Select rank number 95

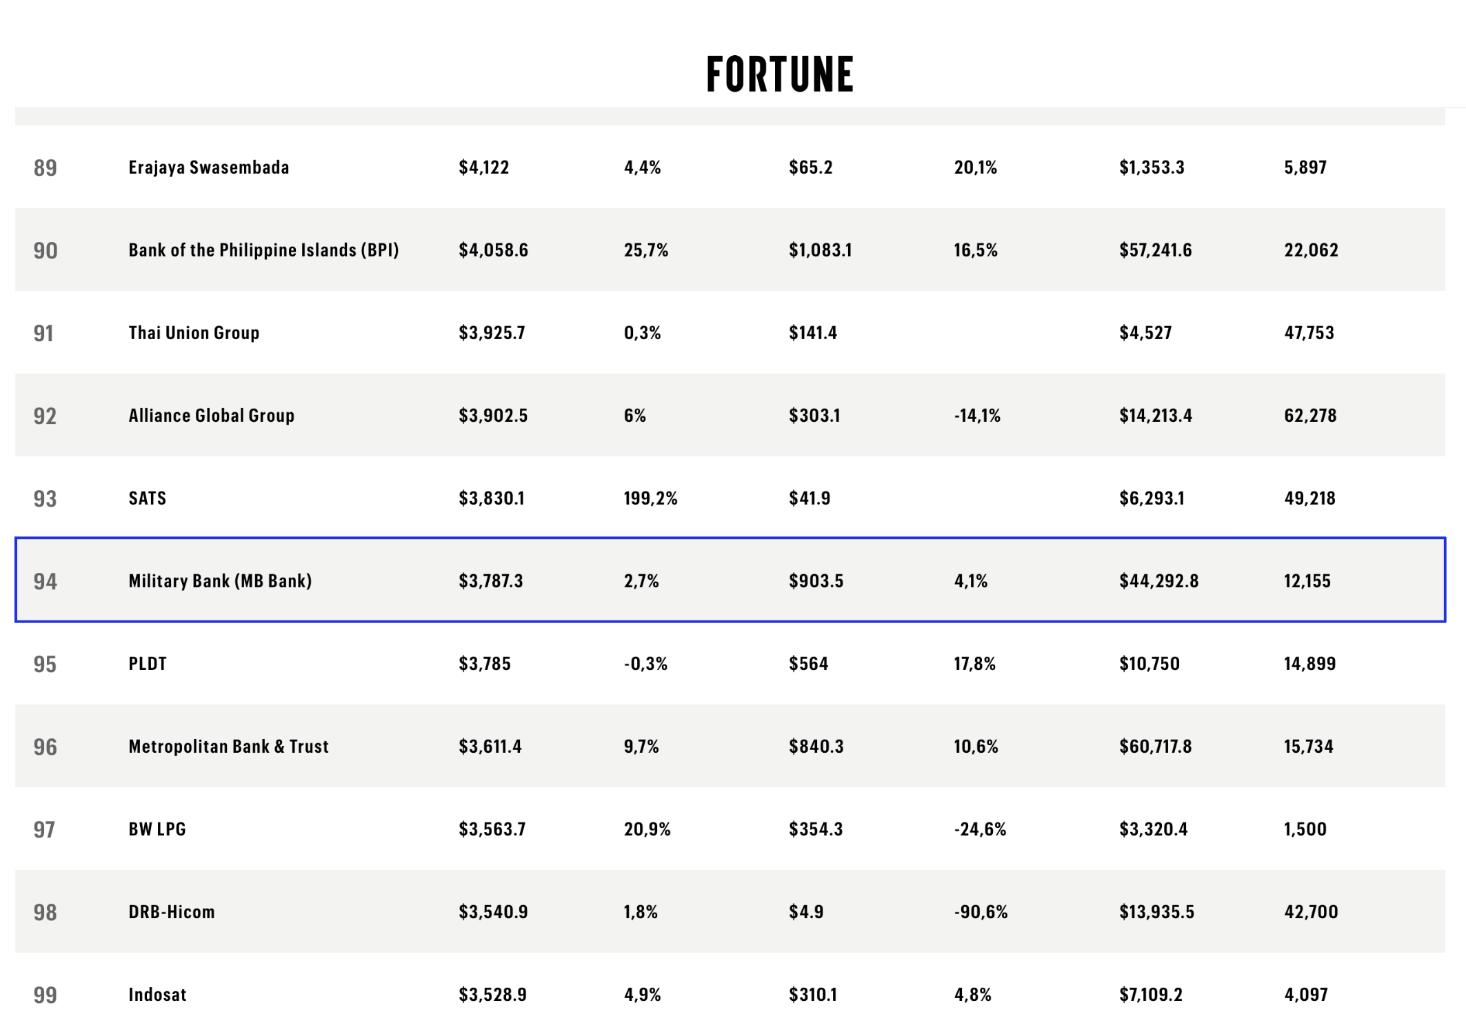coord(45,665)
